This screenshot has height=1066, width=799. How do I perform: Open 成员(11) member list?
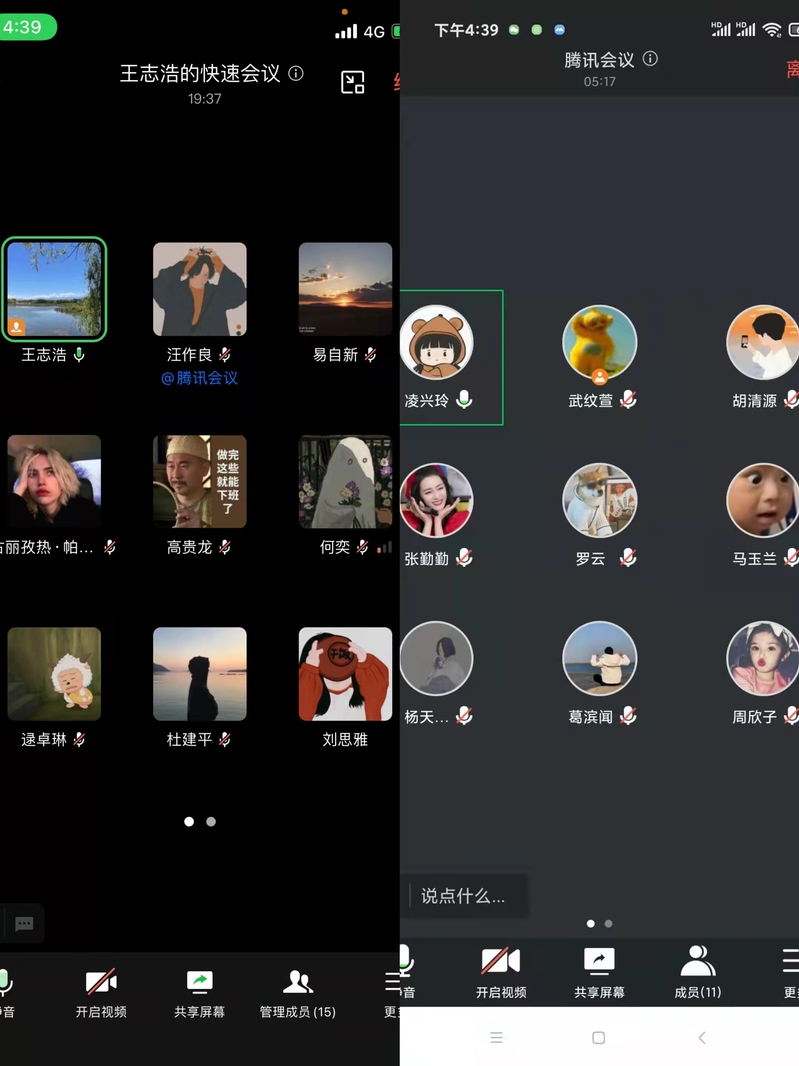click(697, 972)
